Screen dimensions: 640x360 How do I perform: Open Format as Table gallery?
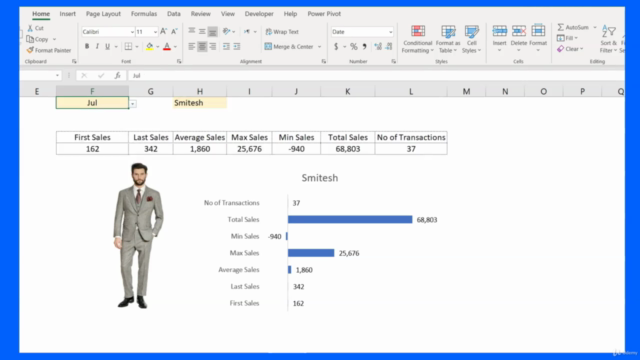point(448,39)
